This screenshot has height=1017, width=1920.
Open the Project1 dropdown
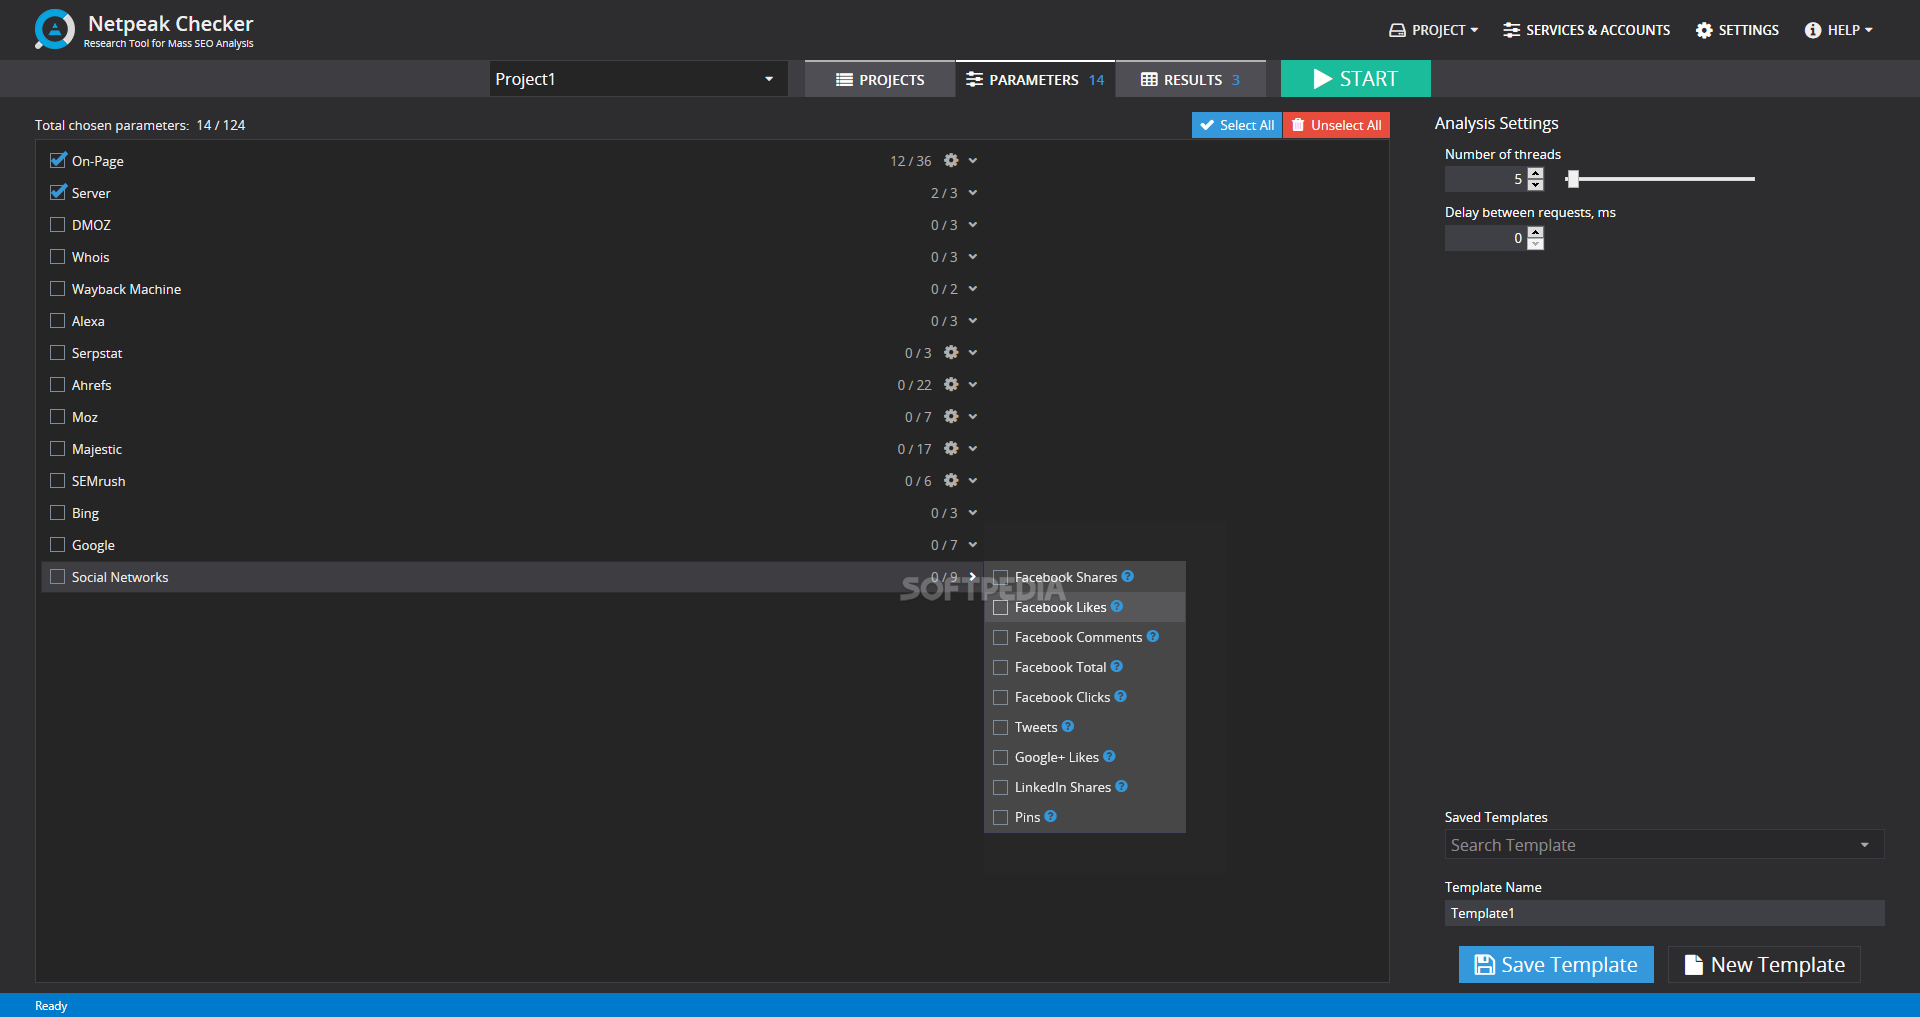click(x=638, y=79)
